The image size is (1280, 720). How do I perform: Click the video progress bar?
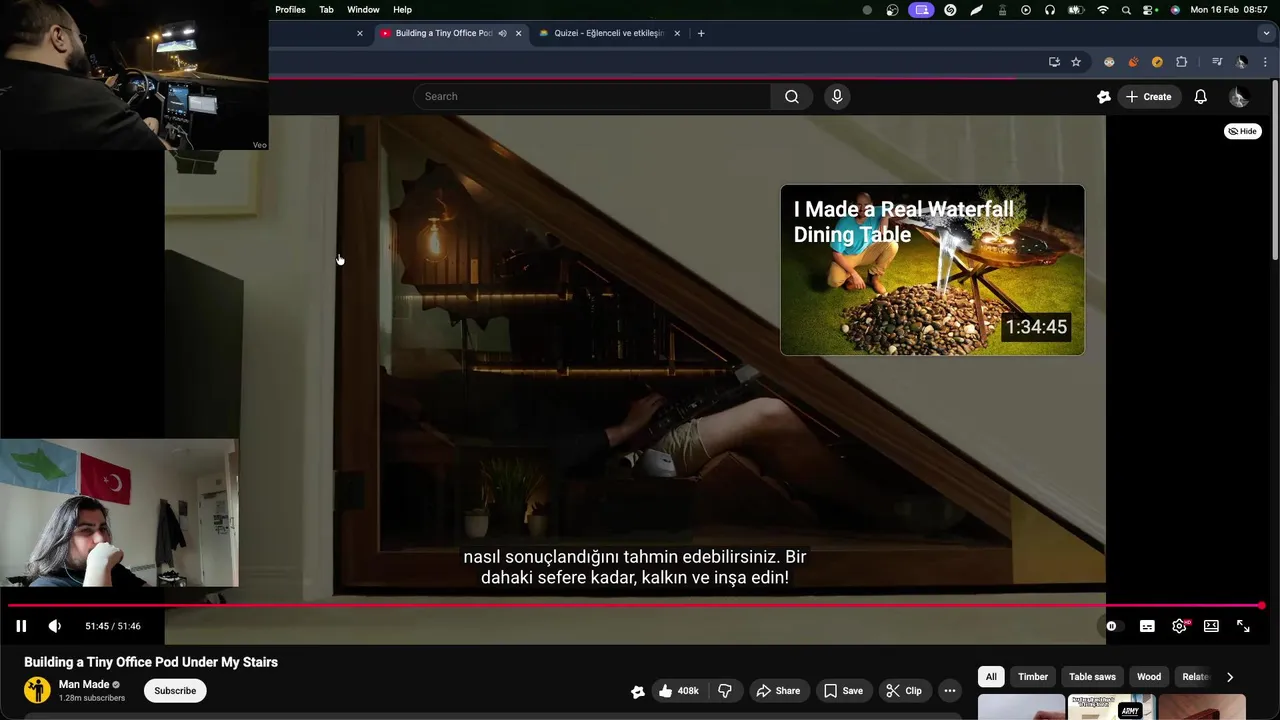pyautogui.click(x=636, y=605)
